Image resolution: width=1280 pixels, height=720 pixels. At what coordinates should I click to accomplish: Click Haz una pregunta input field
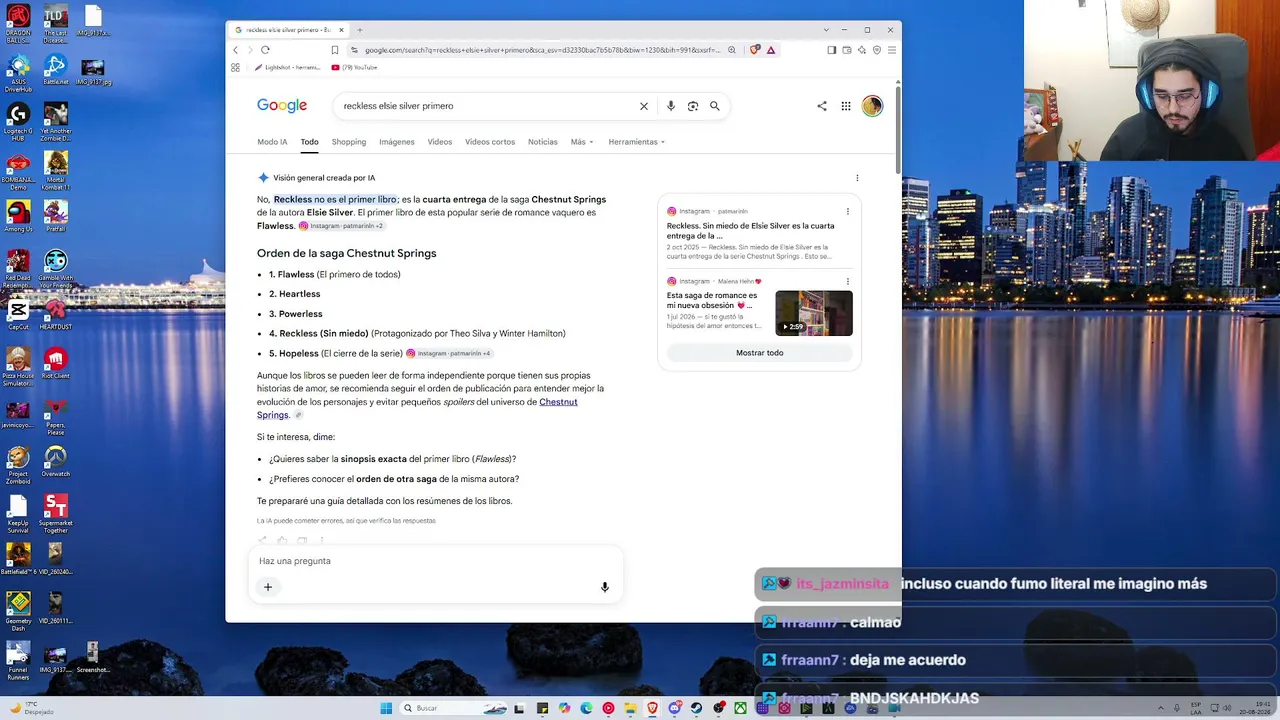(x=436, y=561)
